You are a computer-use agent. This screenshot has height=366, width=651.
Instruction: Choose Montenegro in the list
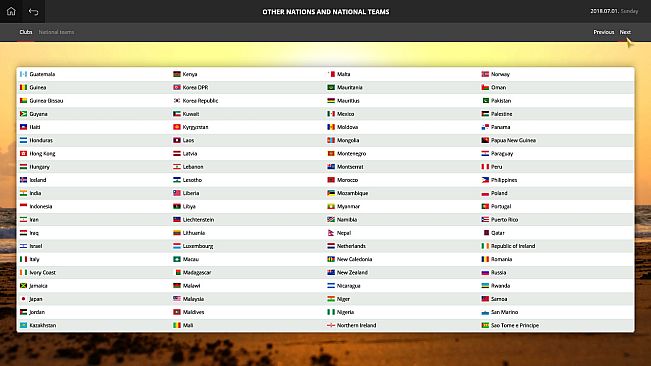pyautogui.click(x=352, y=154)
